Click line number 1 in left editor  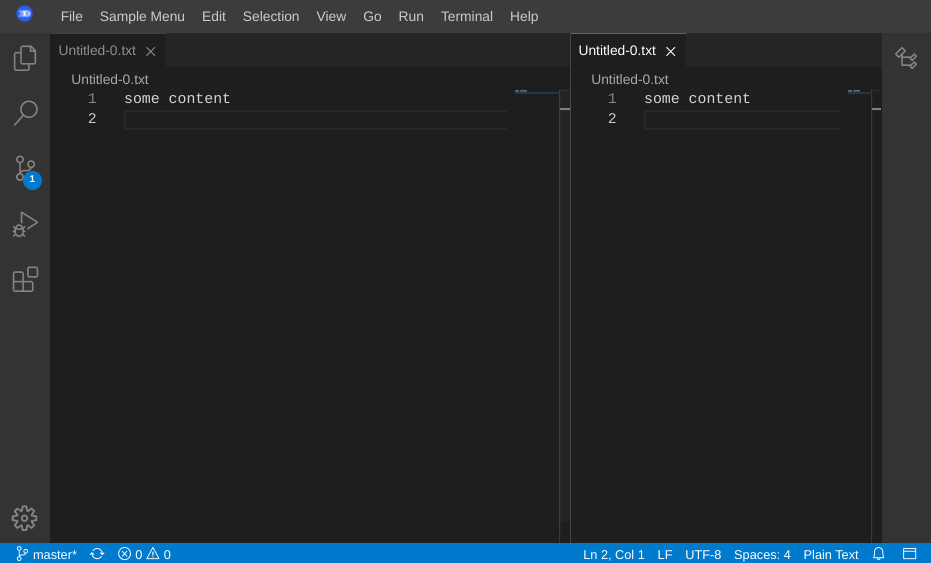92,99
